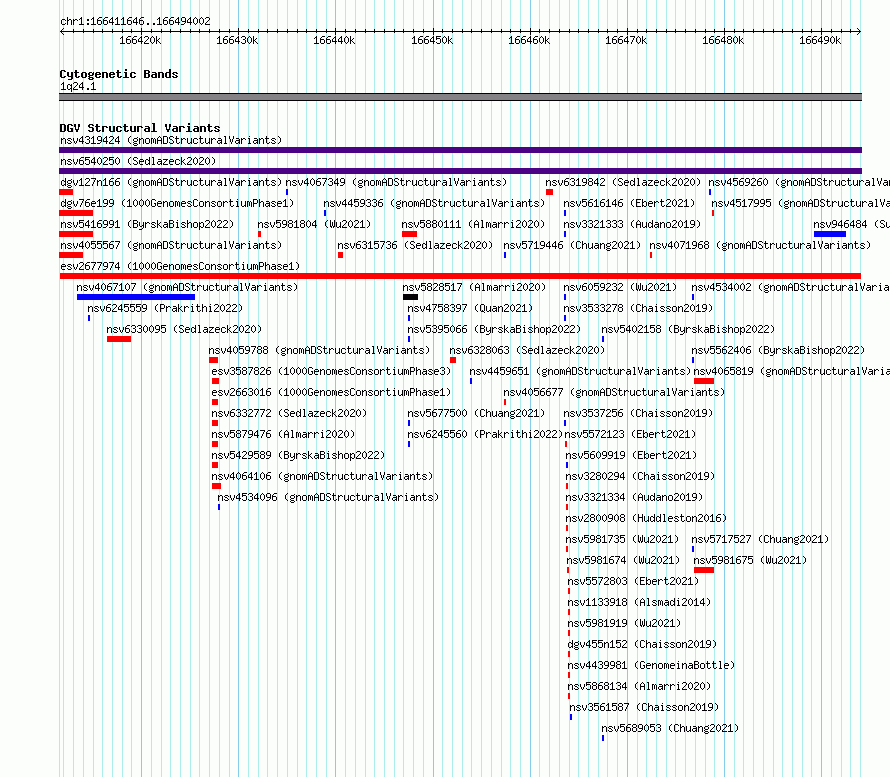Click the nsv4065819 red variant bar
This screenshot has width=890, height=777.
point(704,381)
